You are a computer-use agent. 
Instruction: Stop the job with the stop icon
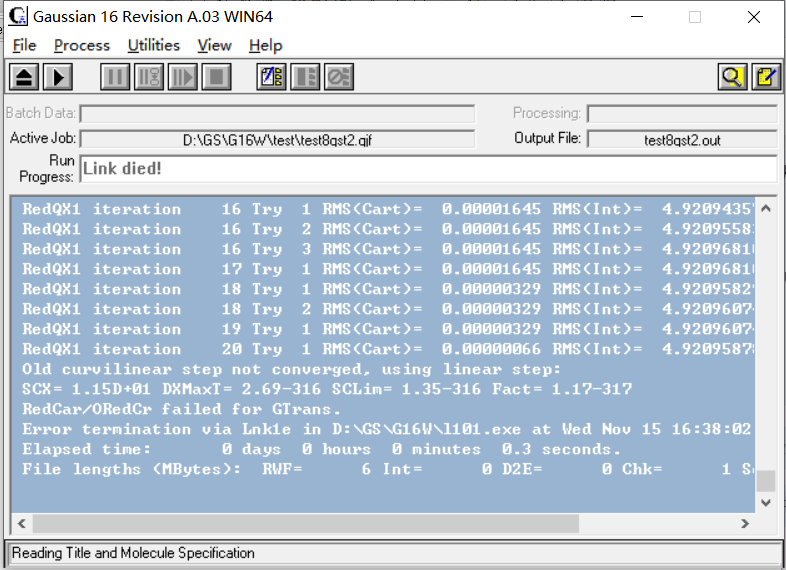coord(217,77)
